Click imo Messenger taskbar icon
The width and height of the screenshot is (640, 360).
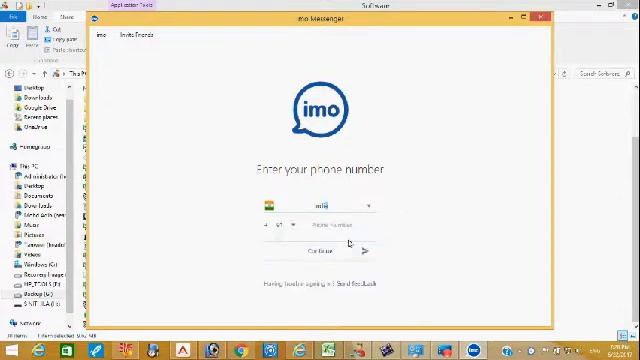click(x=473, y=351)
